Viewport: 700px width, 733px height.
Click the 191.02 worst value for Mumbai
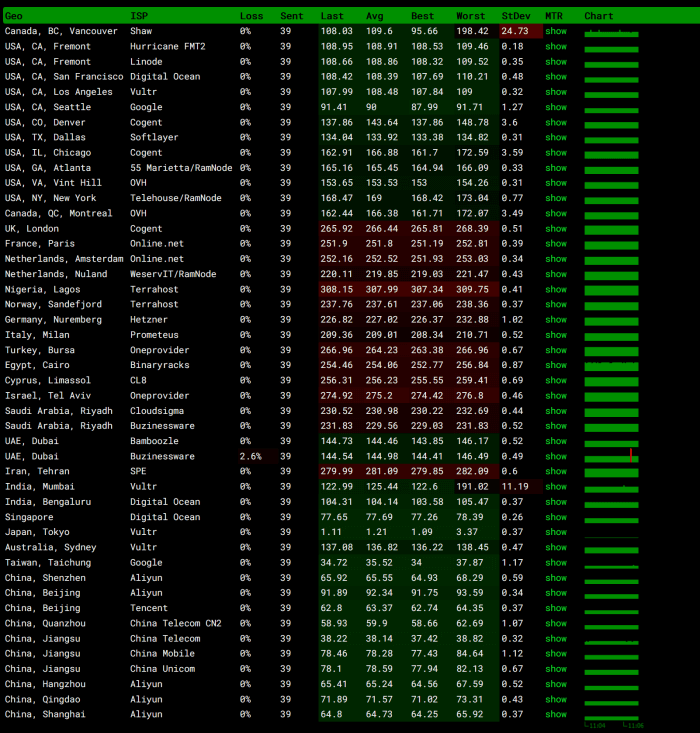tap(472, 487)
